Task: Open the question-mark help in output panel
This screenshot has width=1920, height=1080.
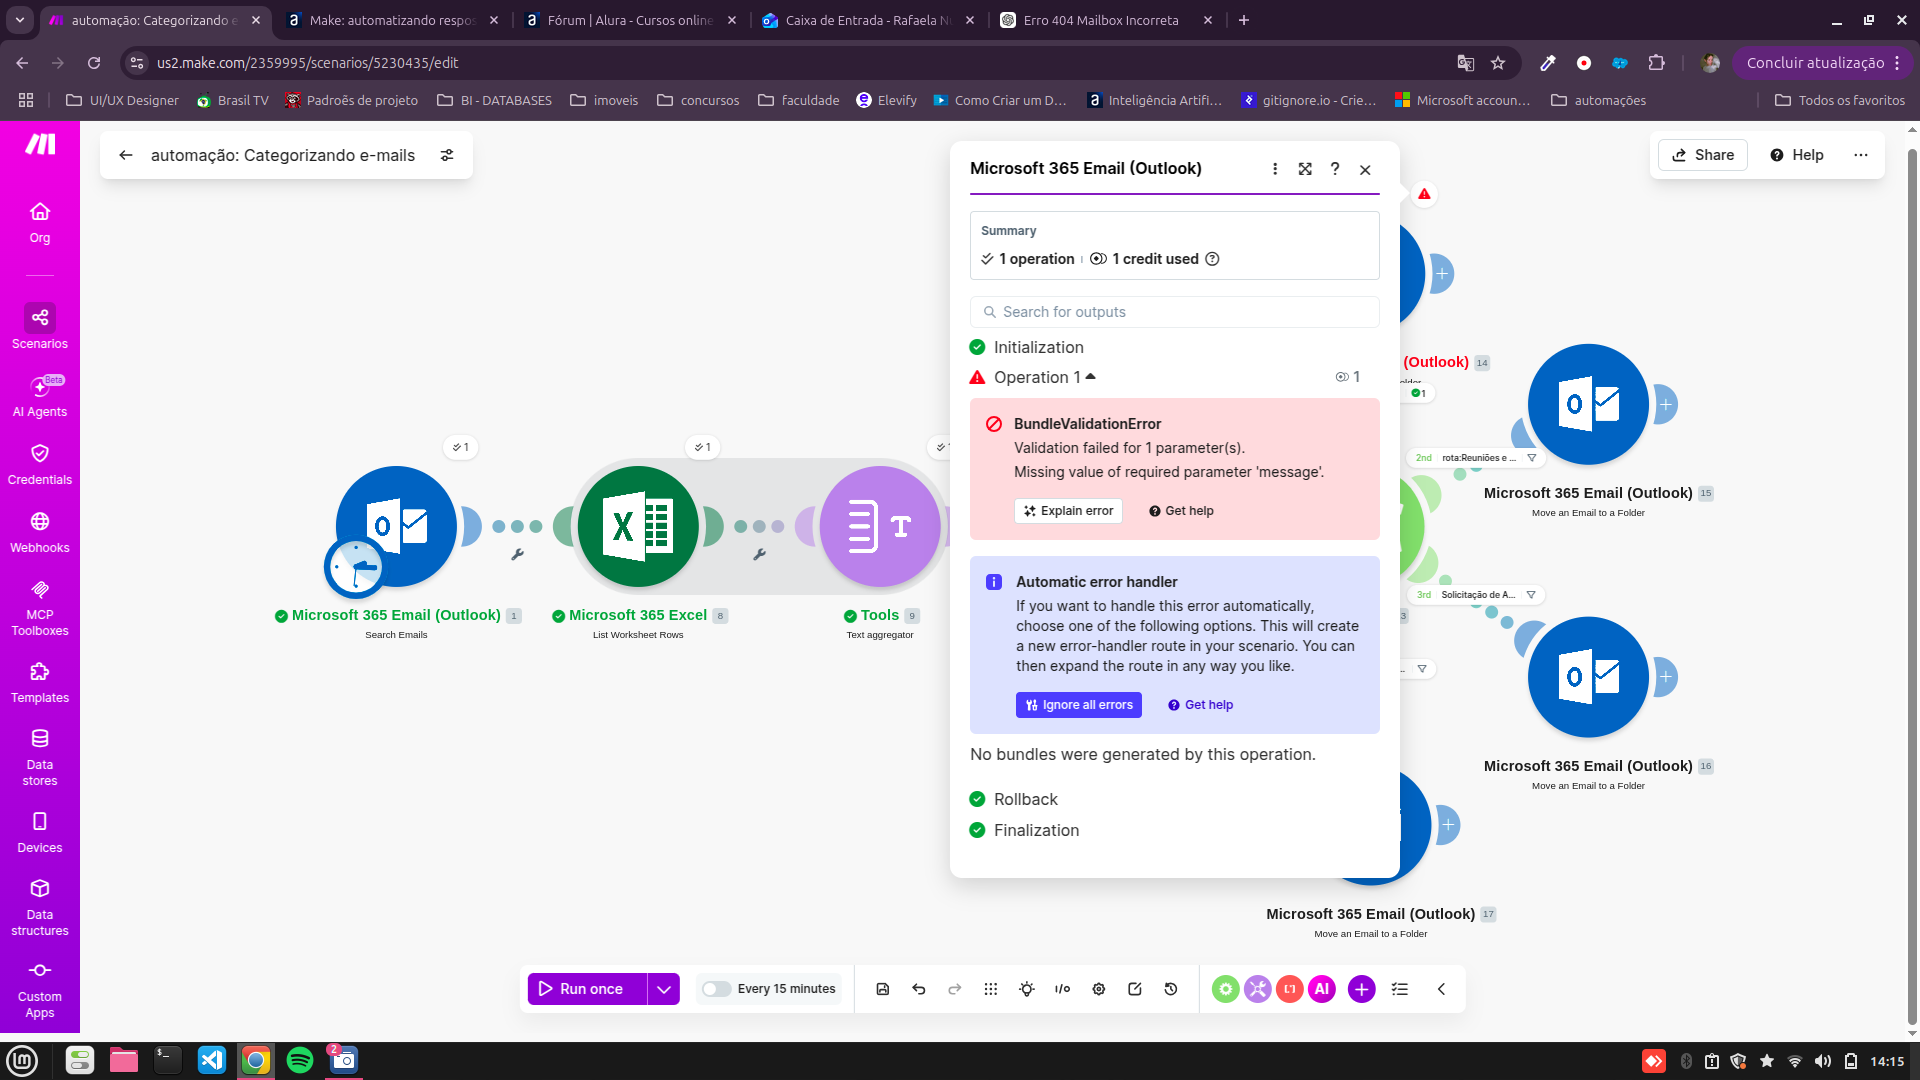Action: (x=1335, y=169)
